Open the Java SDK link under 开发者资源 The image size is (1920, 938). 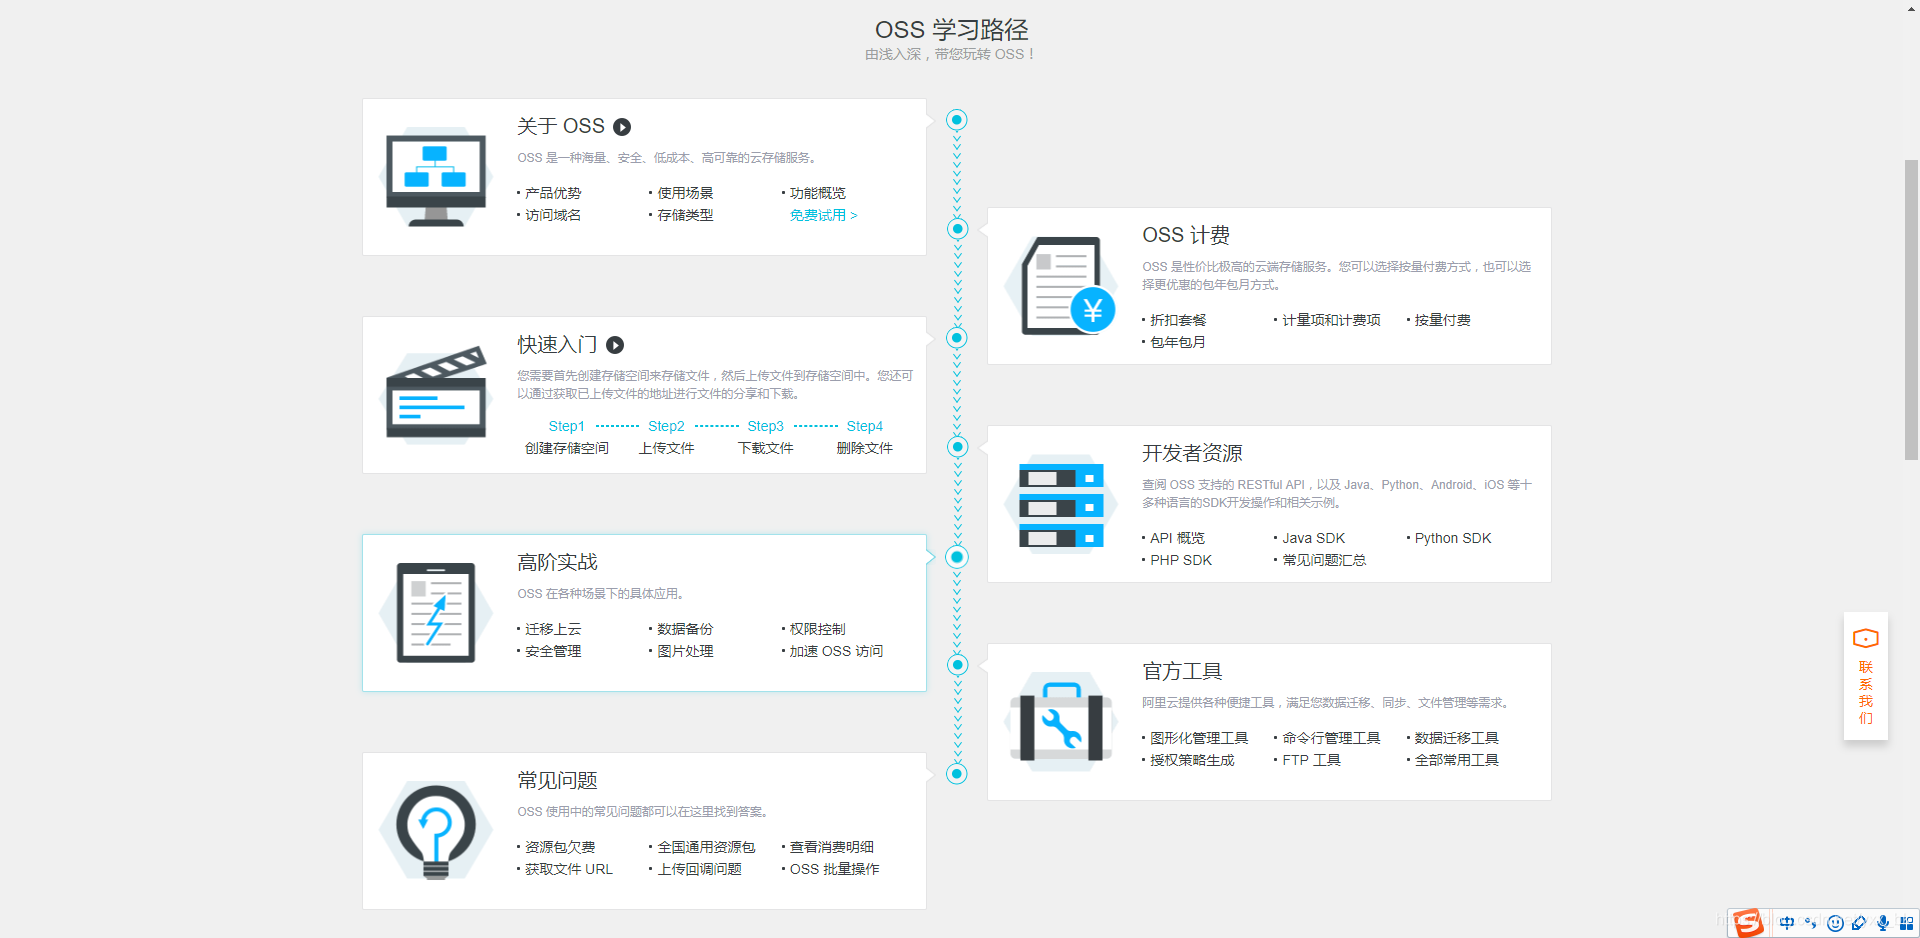(x=1313, y=537)
